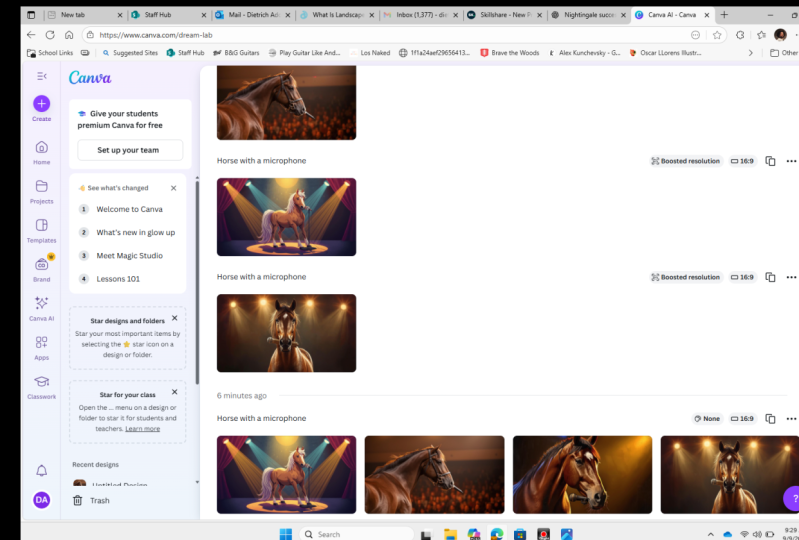Viewport: 799px width, 540px height.
Task: Open more options for second boosted row
Action: pos(791,277)
